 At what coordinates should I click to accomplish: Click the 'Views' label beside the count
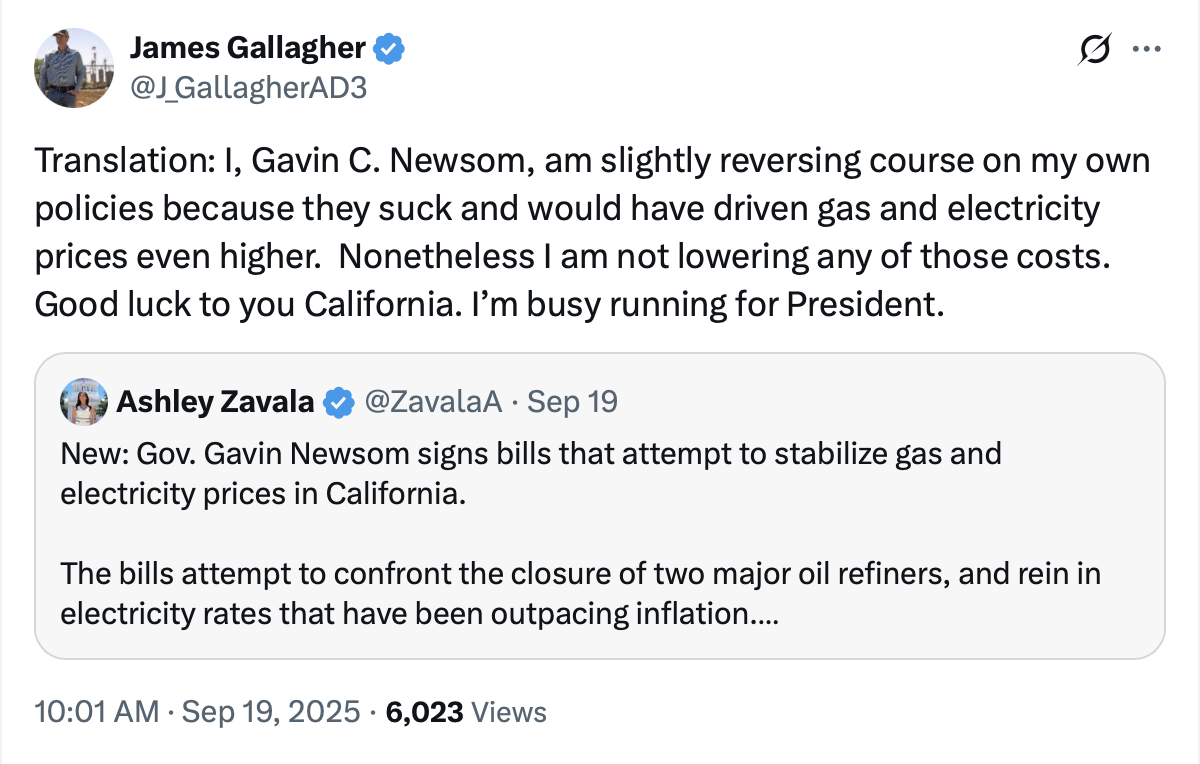[x=509, y=712]
